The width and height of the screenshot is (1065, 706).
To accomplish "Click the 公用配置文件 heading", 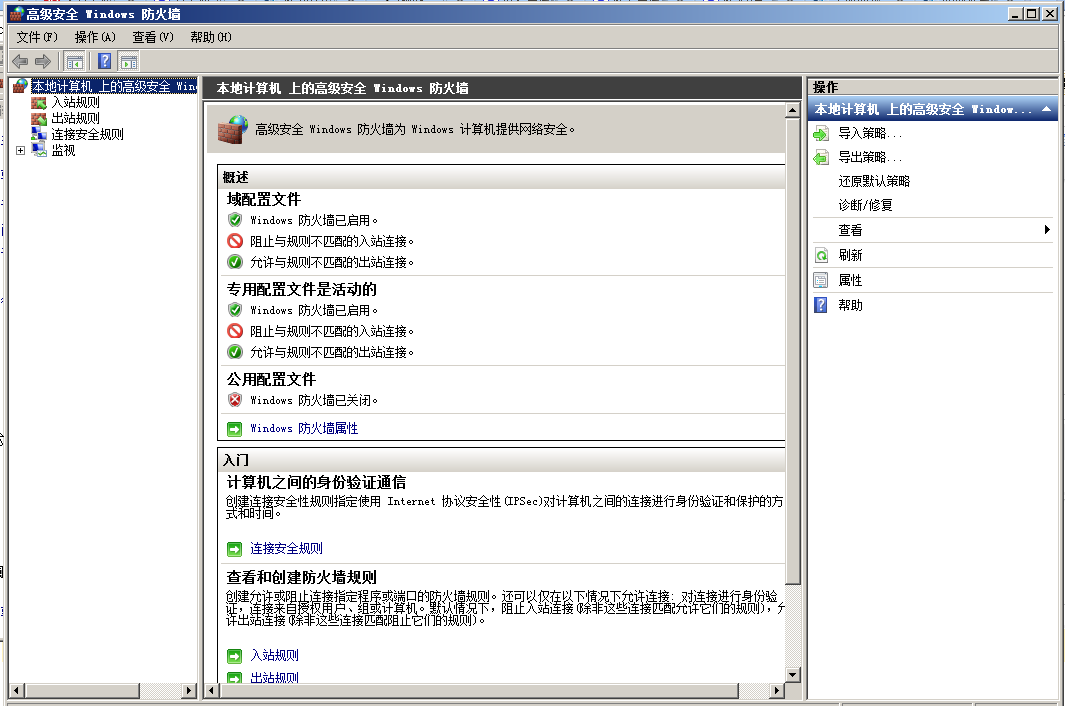I will [271, 380].
